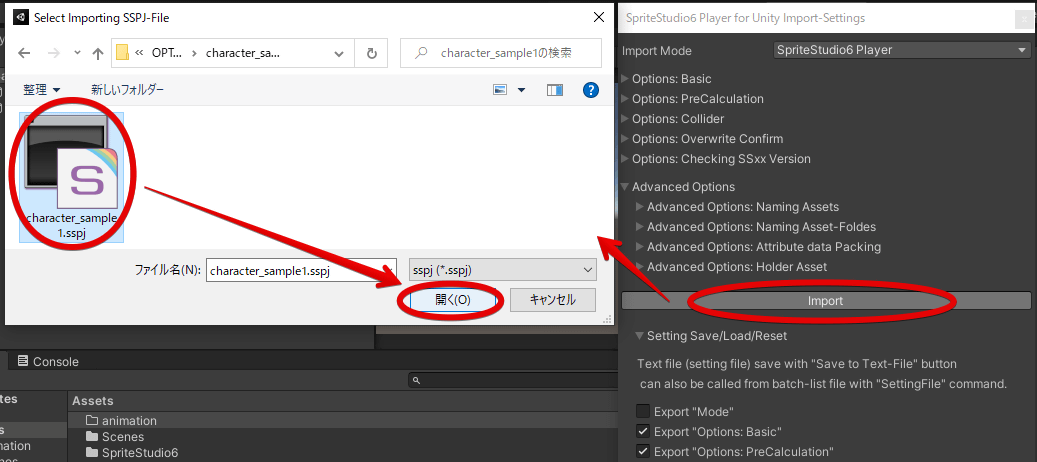Open the 整理 organize menu

[x=42, y=90]
